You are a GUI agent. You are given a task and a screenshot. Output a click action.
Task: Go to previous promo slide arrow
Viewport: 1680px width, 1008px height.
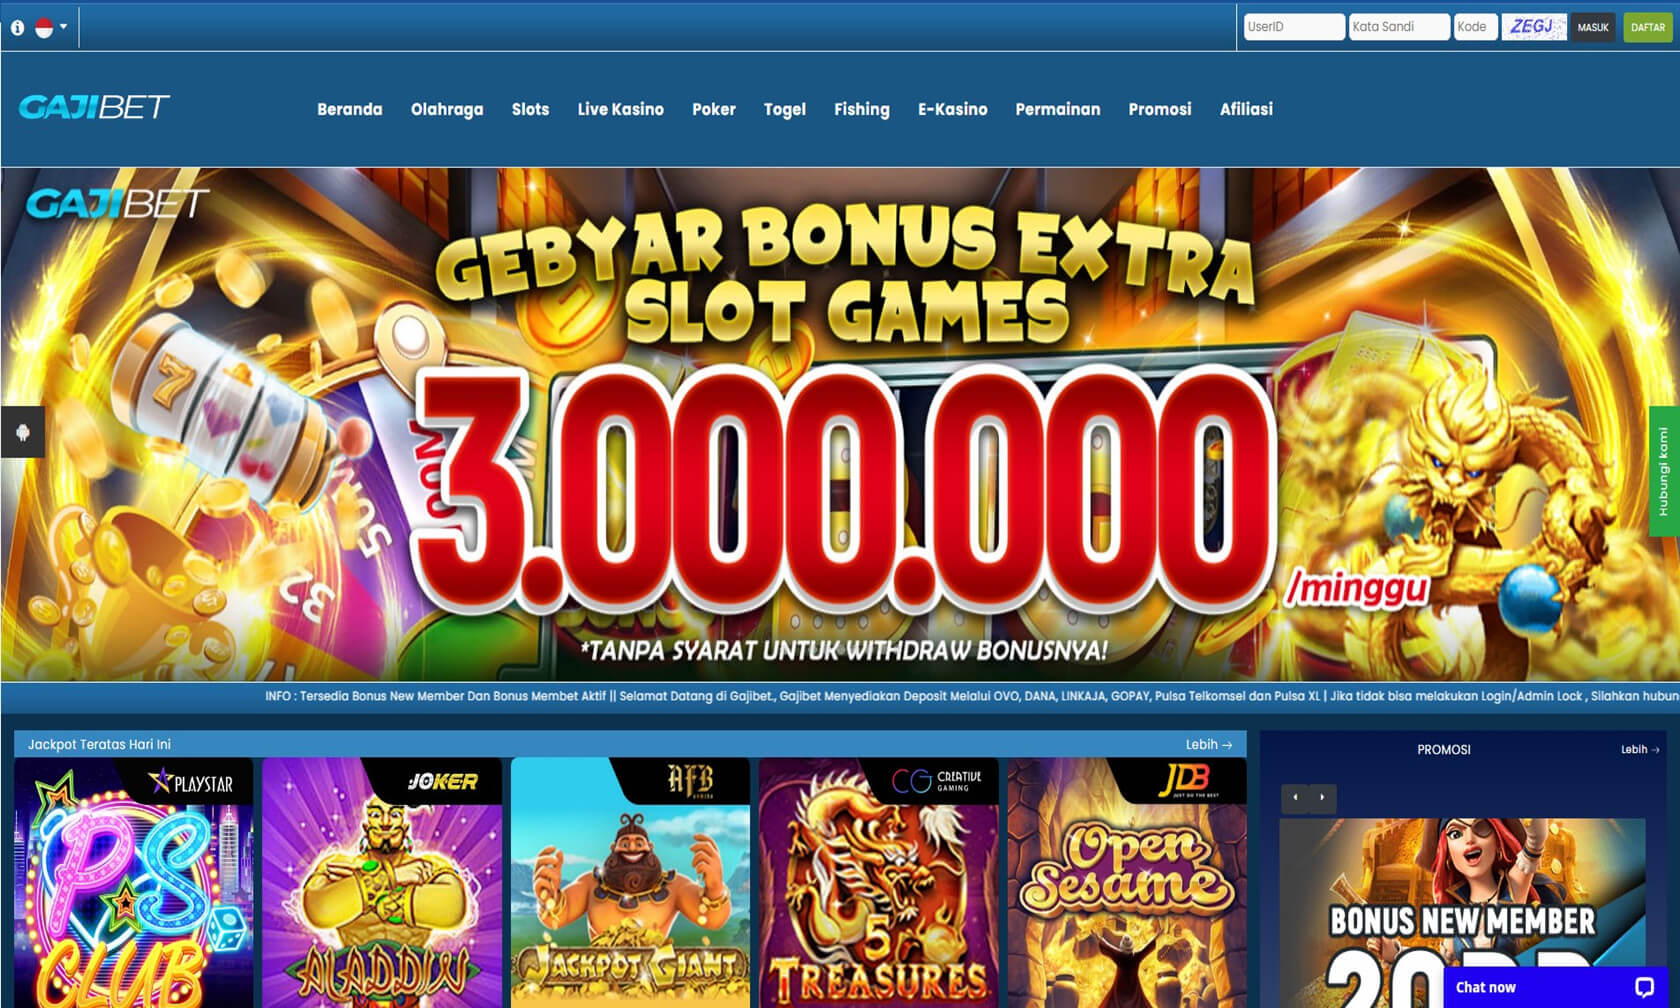[x=1296, y=797]
